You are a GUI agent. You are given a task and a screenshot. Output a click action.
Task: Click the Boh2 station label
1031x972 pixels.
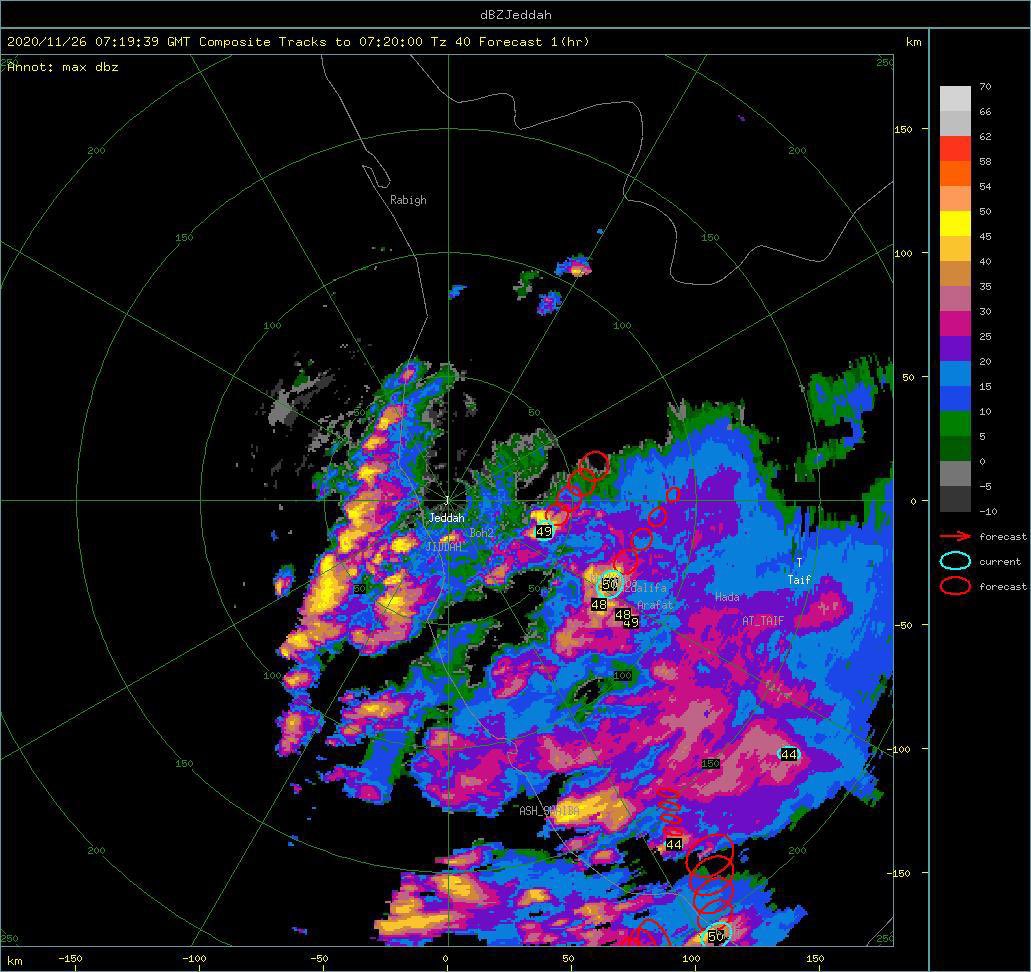coord(481,533)
